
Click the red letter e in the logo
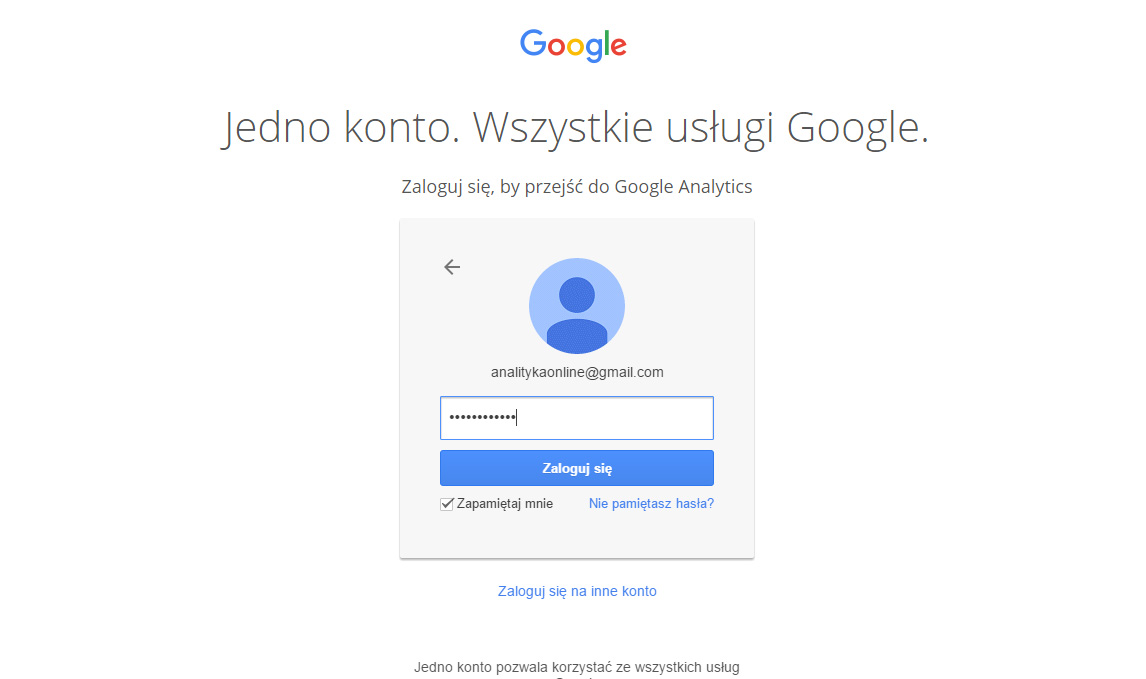(x=618, y=47)
